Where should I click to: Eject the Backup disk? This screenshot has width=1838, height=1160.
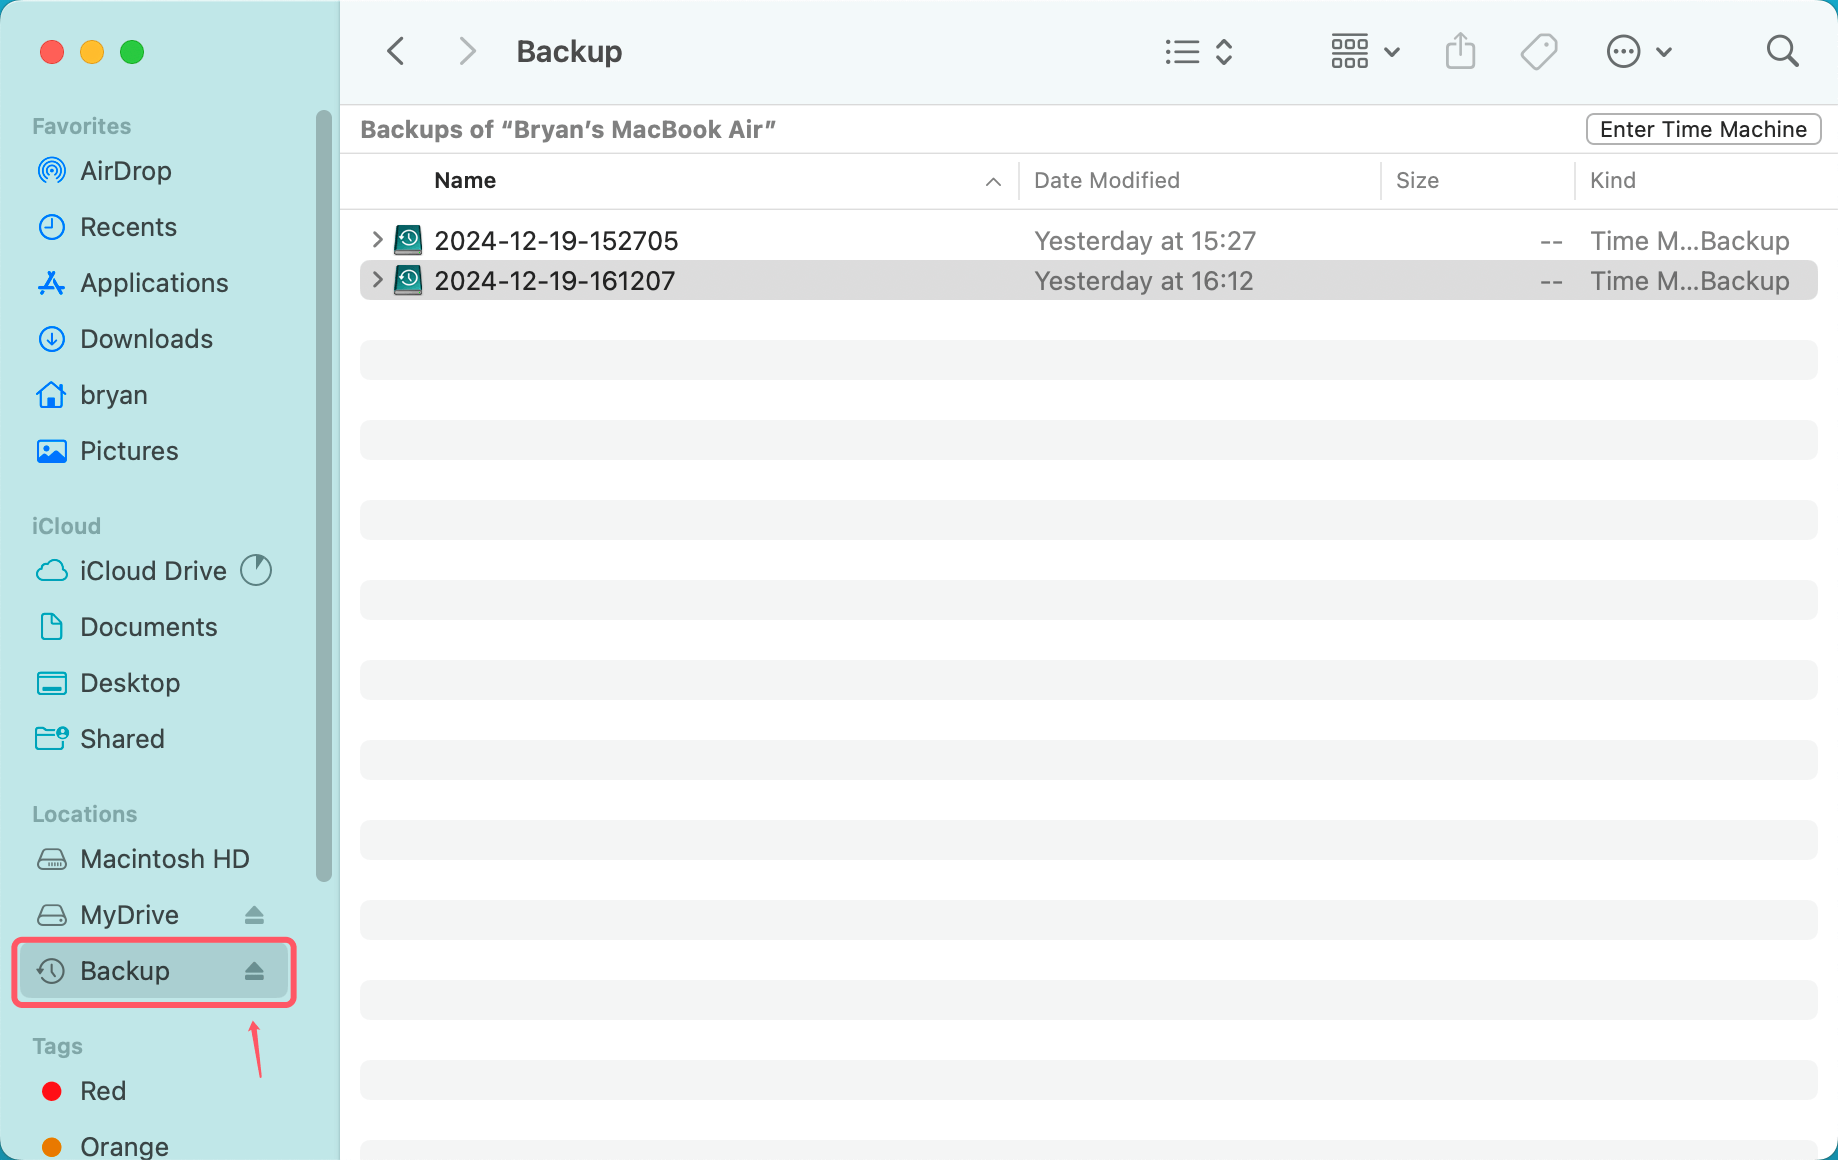[254, 971]
